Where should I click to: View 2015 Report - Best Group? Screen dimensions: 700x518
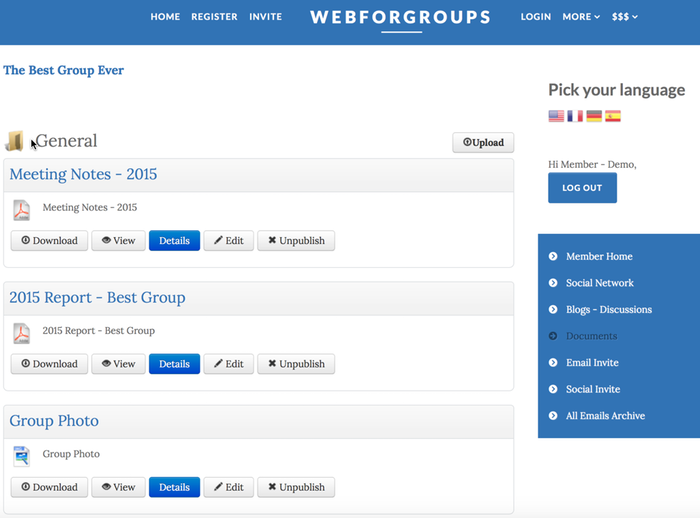(x=118, y=364)
